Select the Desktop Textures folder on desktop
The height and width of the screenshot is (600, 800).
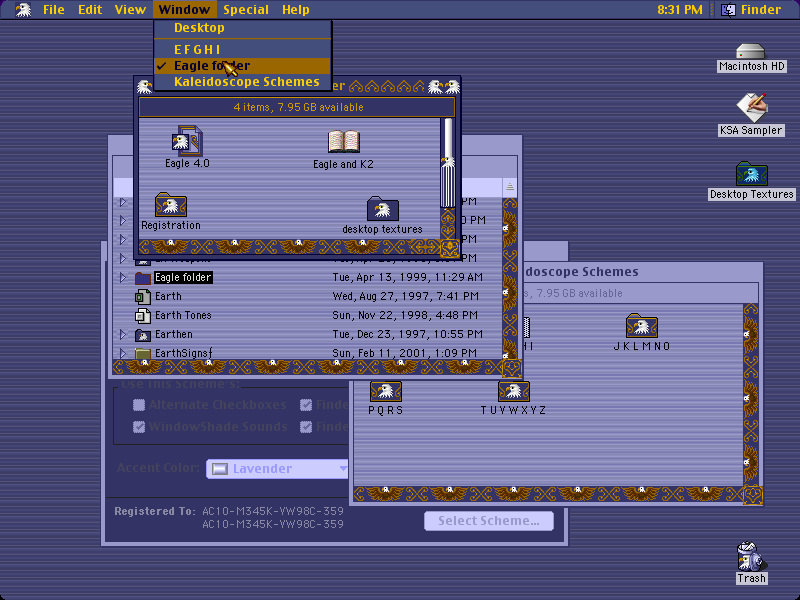pyautogui.click(x=752, y=173)
